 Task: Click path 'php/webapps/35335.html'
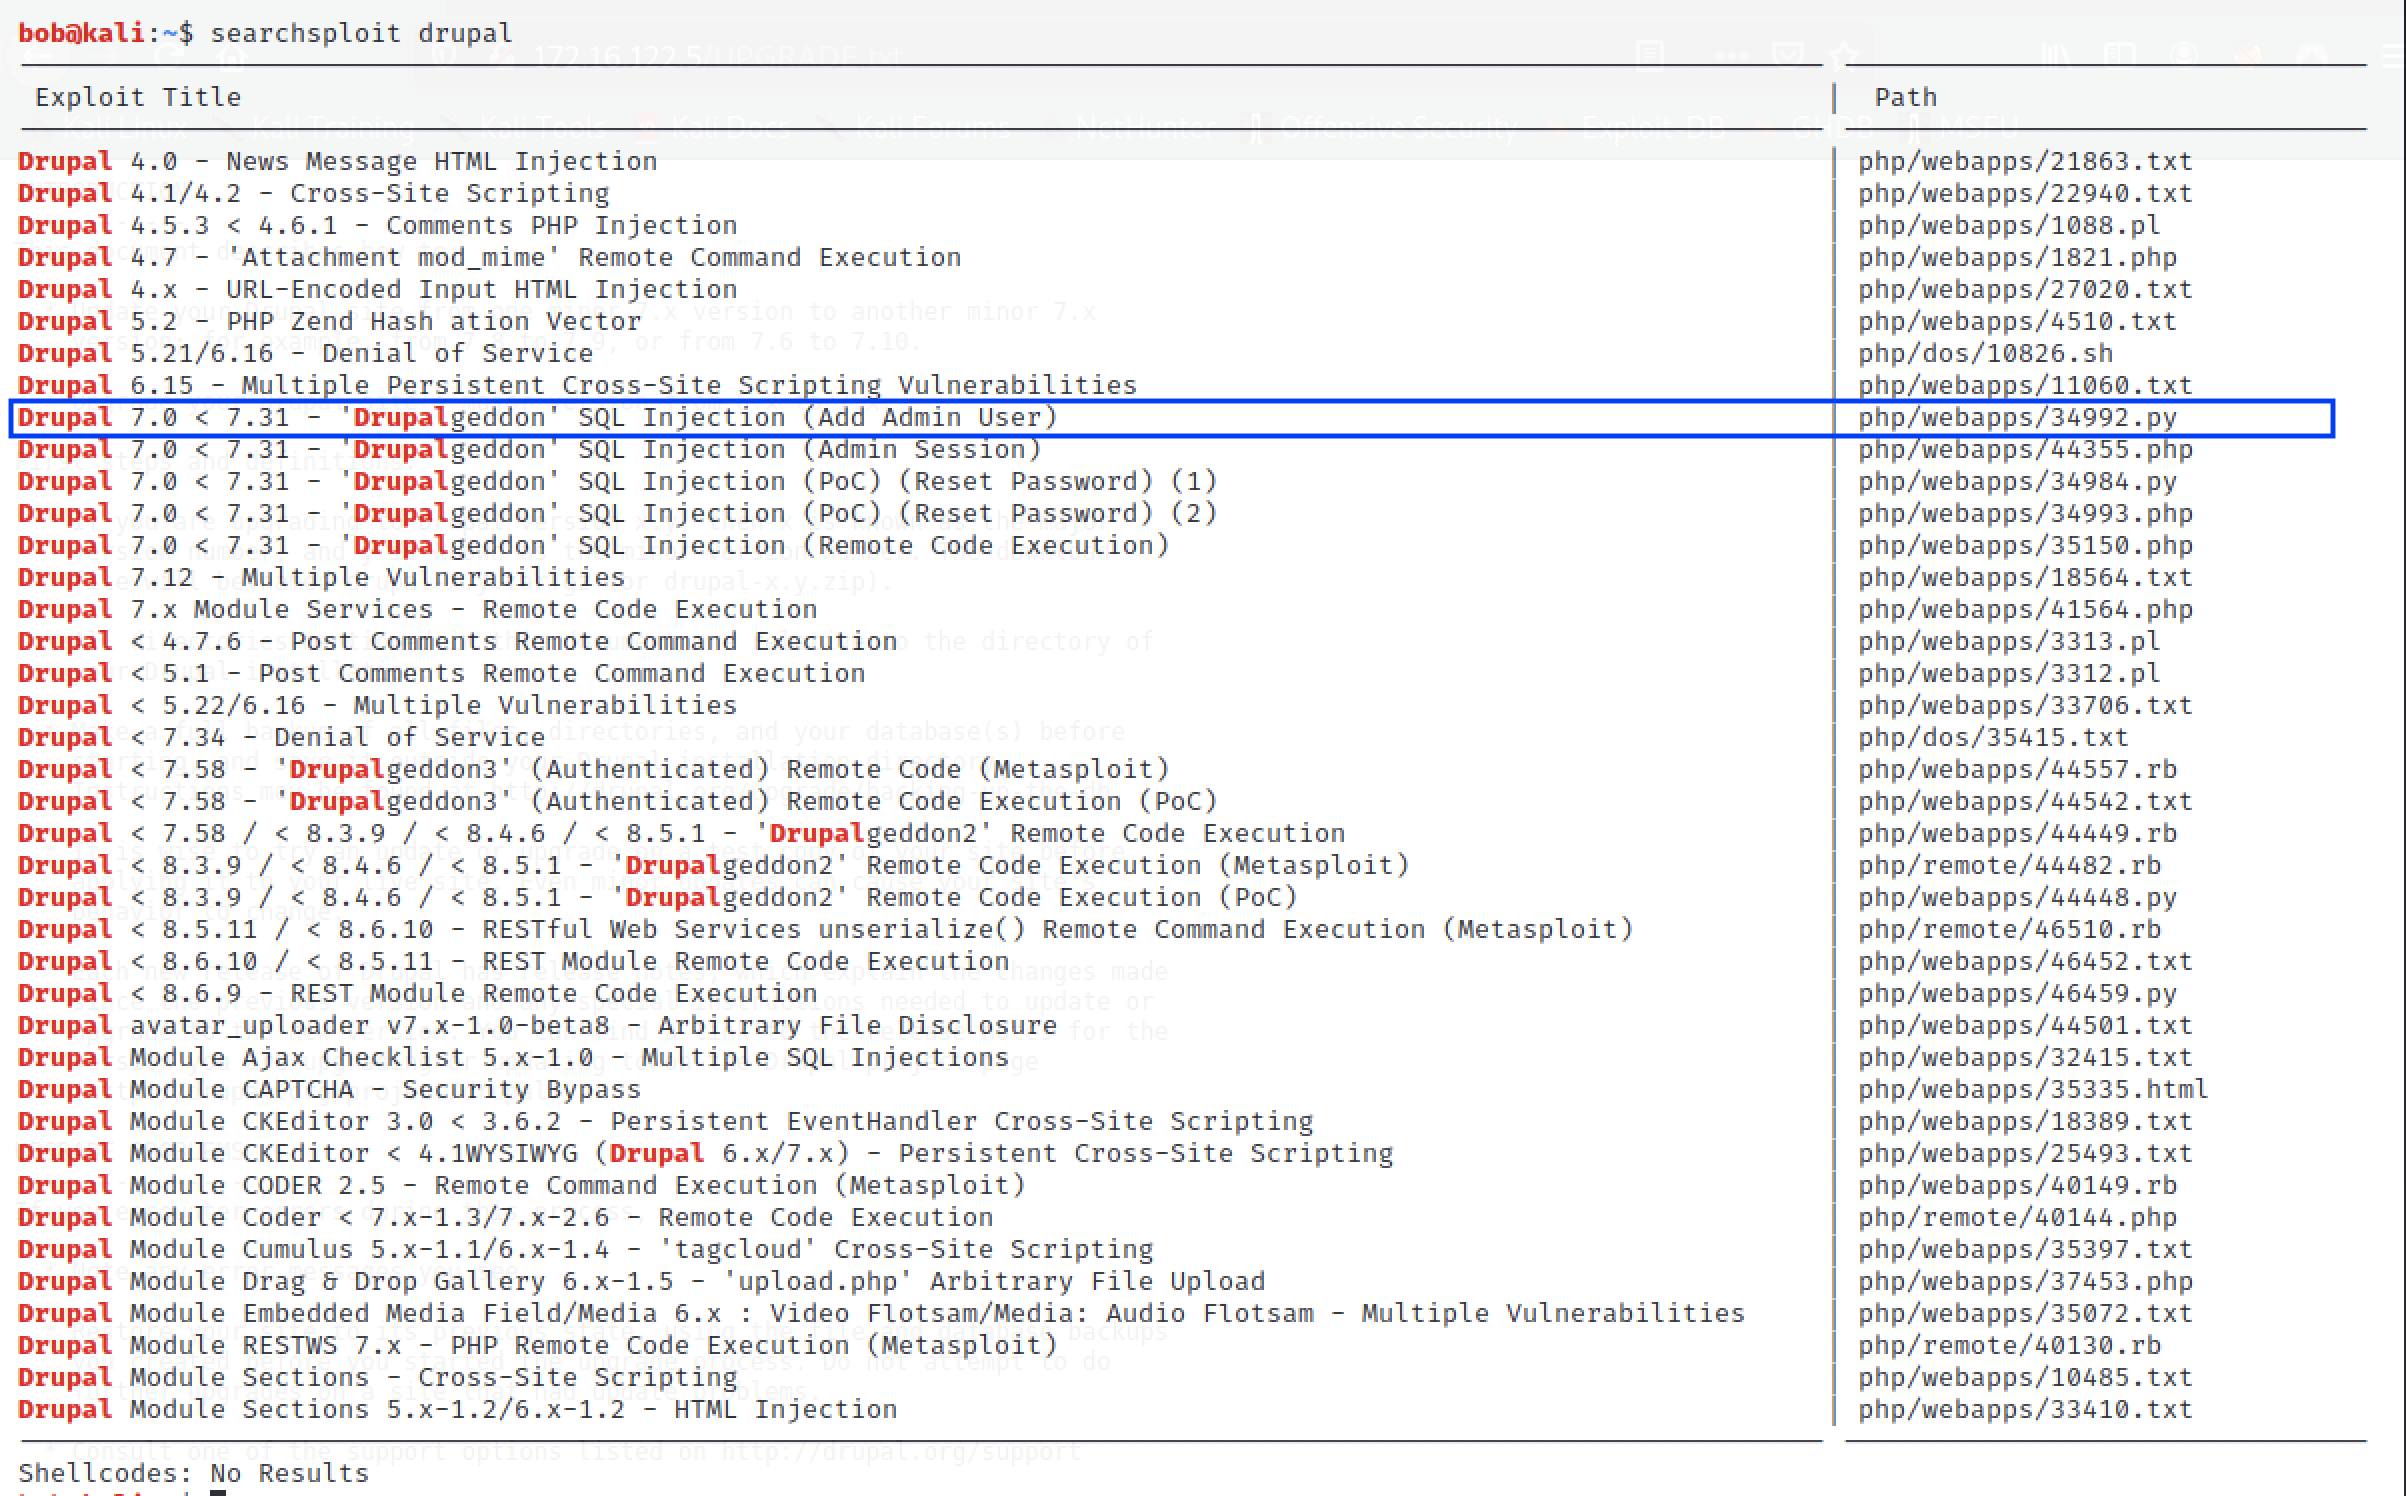point(2033,1089)
